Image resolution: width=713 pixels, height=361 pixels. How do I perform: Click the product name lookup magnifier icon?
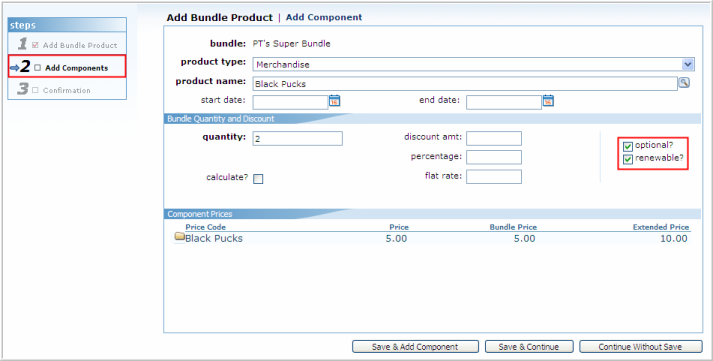coord(684,82)
